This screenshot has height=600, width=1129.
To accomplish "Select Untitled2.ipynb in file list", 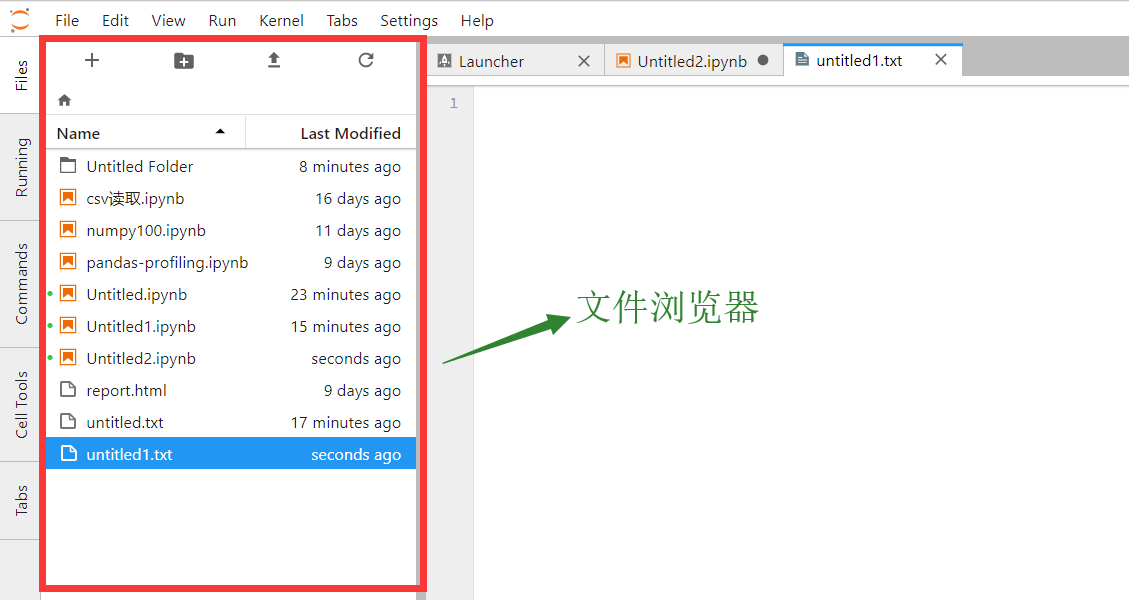I will (x=231, y=359).
